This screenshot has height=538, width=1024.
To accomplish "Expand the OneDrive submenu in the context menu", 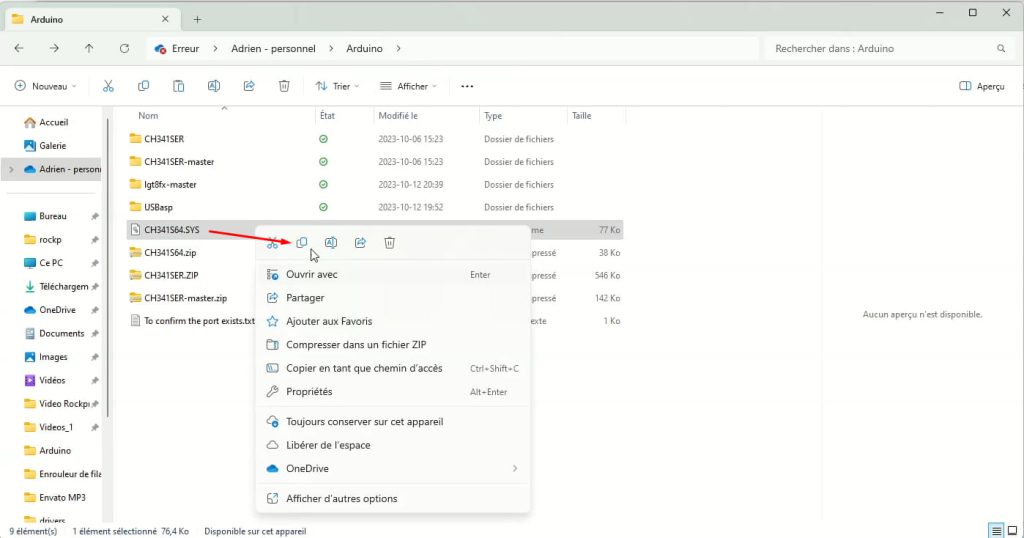I will tap(515, 468).
